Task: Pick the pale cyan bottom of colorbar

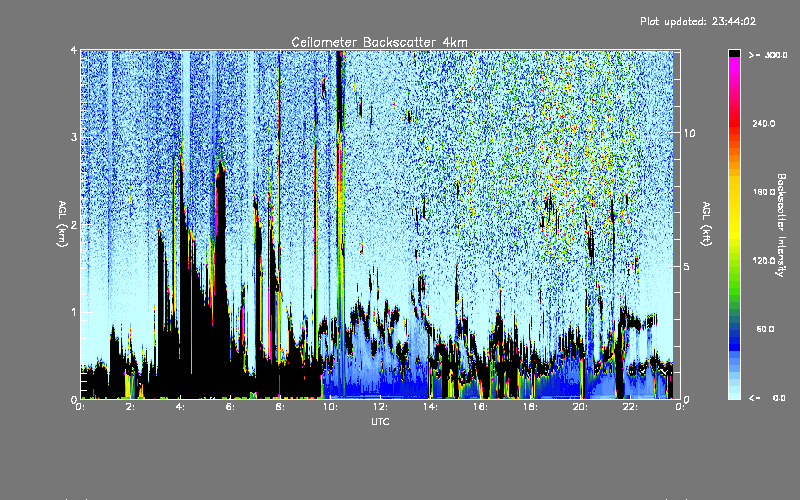Action: (x=734, y=393)
